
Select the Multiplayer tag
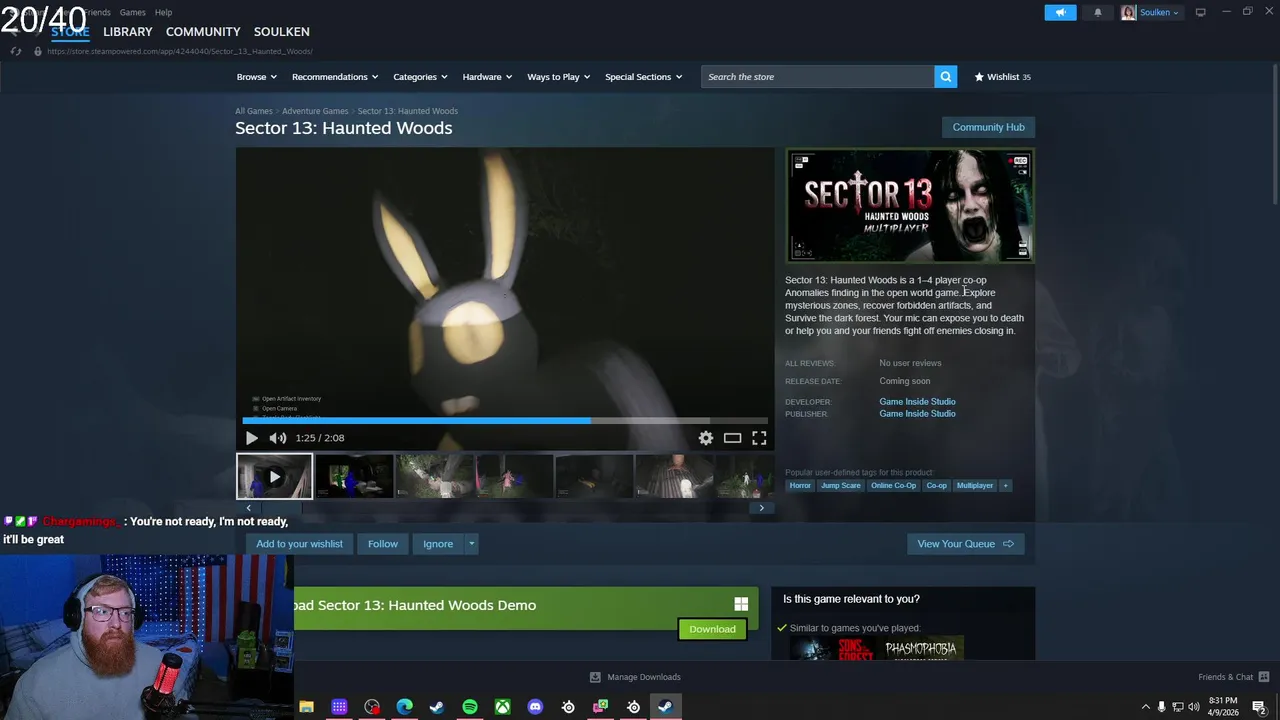(x=975, y=486)
